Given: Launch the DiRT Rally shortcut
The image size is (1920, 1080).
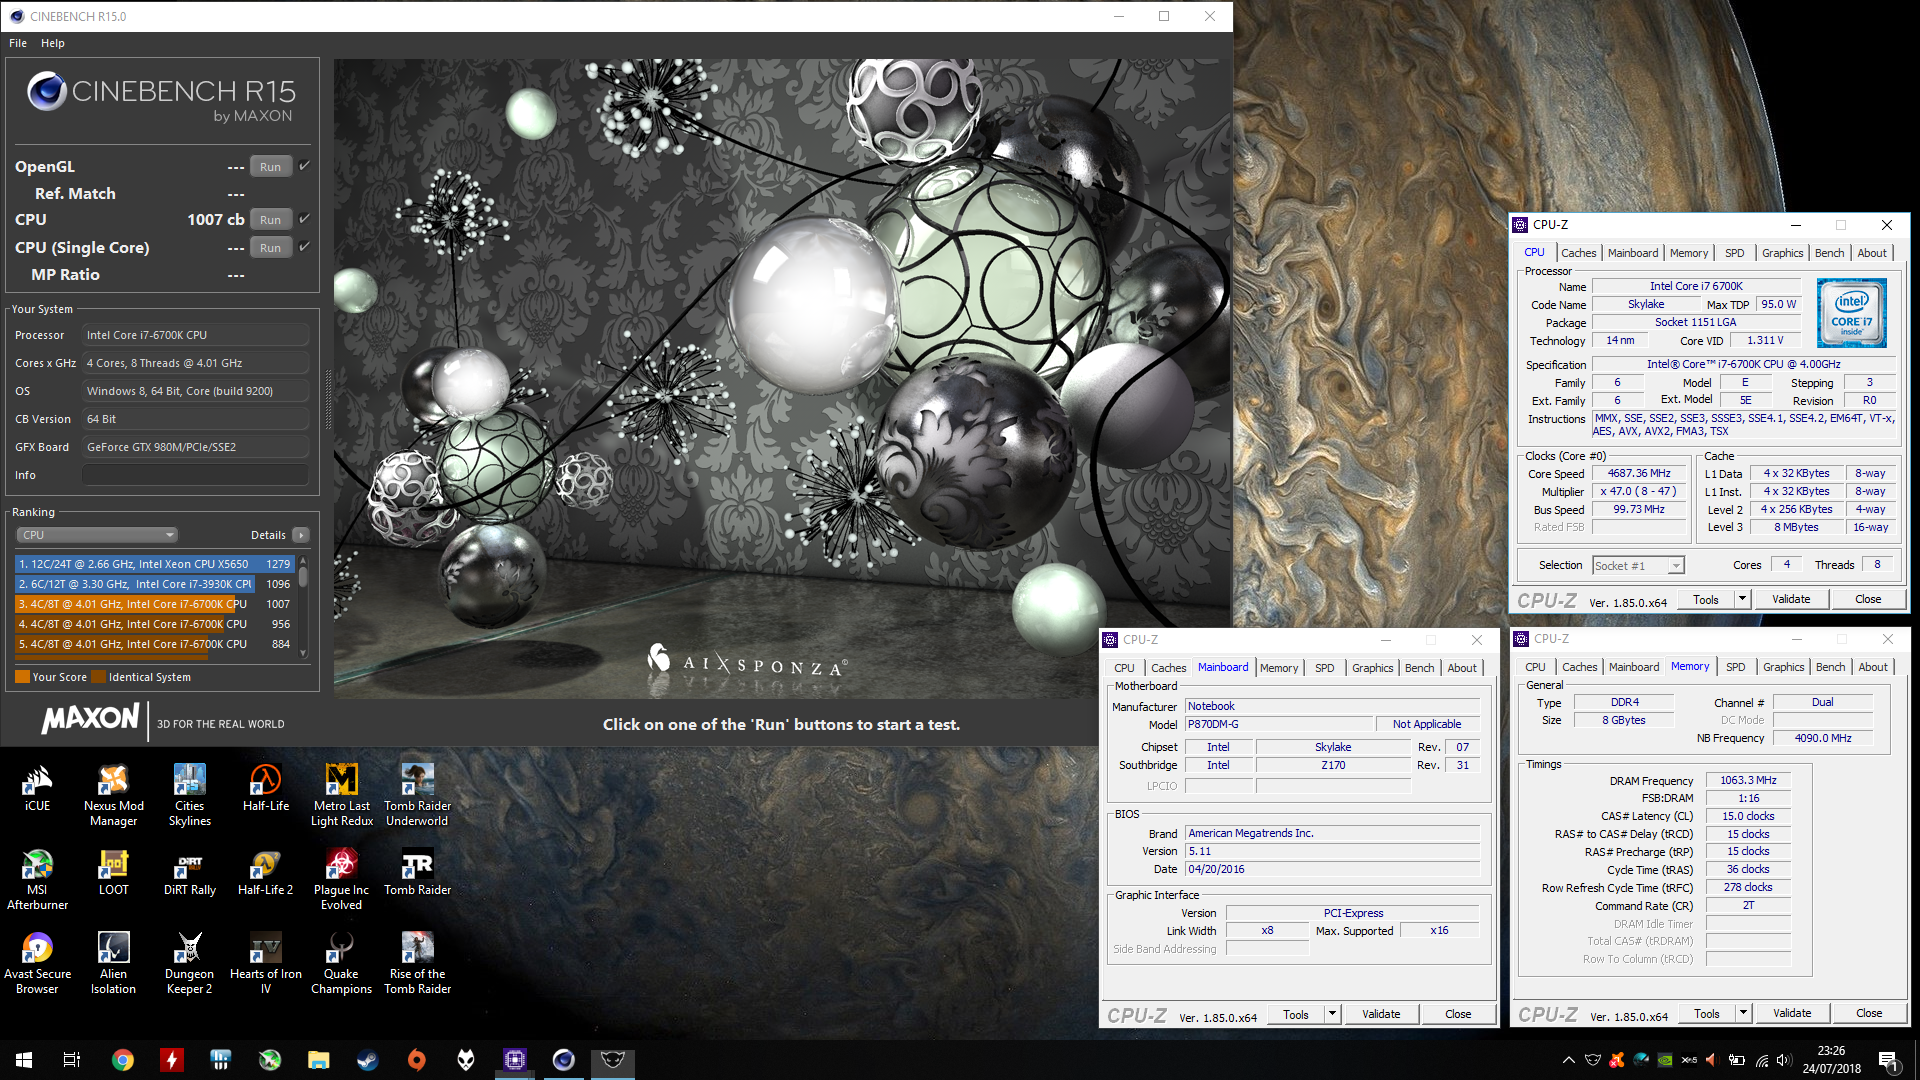Looking at the screenshot, I should tap(189, 872).
